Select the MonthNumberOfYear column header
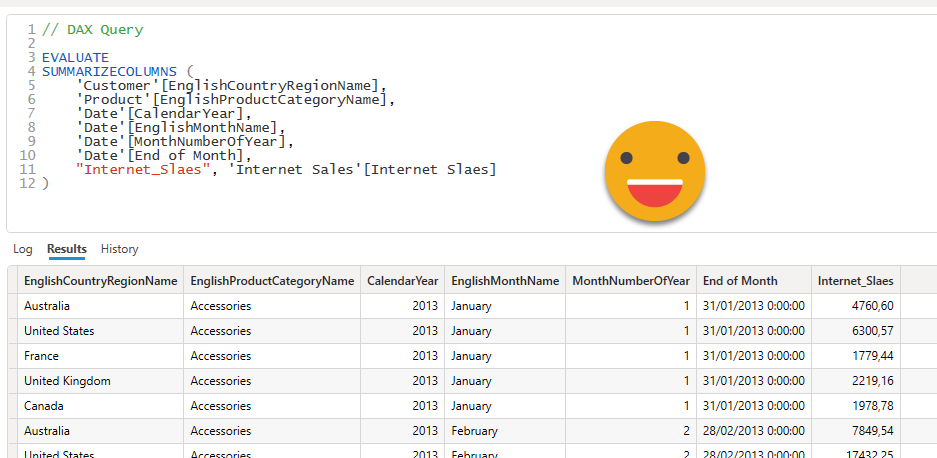 631,281
